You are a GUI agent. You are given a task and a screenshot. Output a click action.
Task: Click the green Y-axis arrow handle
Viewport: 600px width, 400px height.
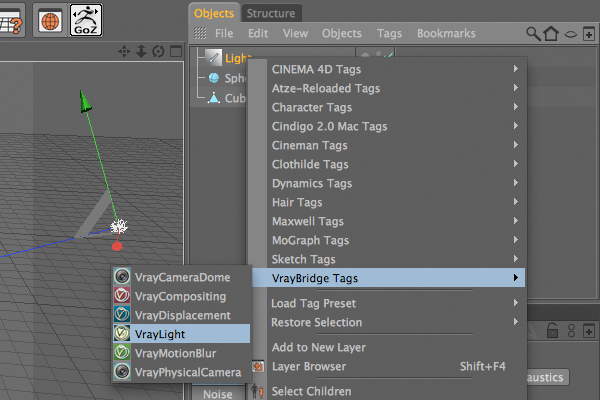(x=85, y=101)
